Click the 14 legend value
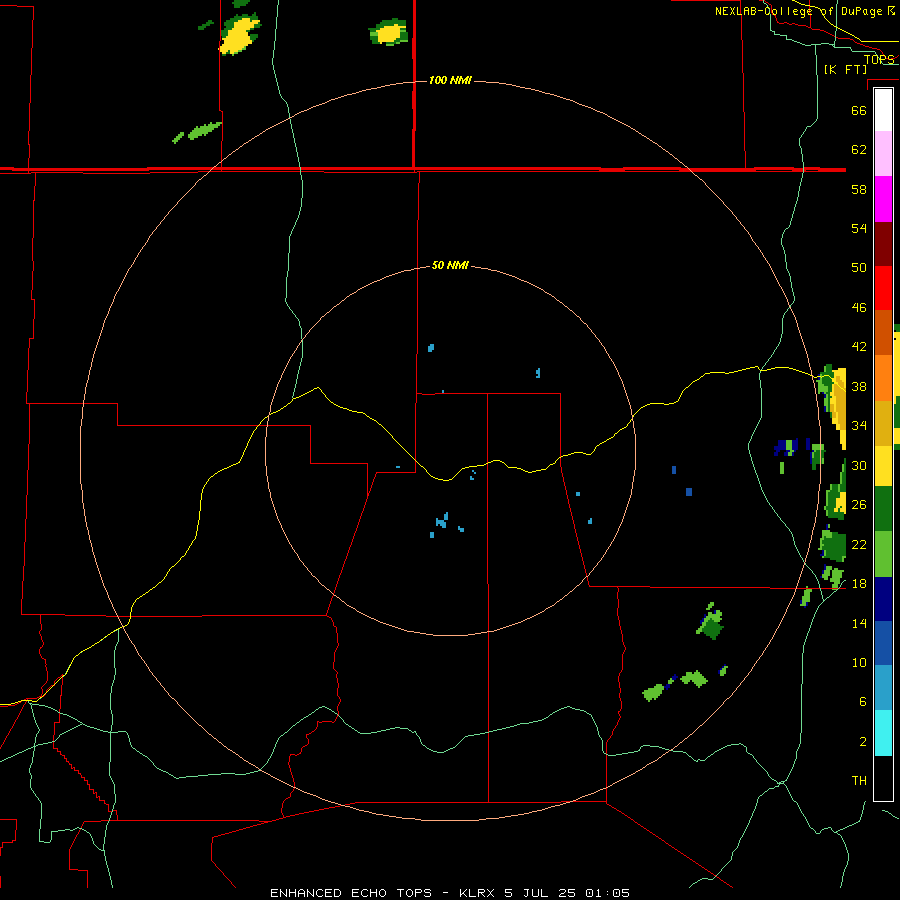This screenshot has height=900, width=900. 859,623
